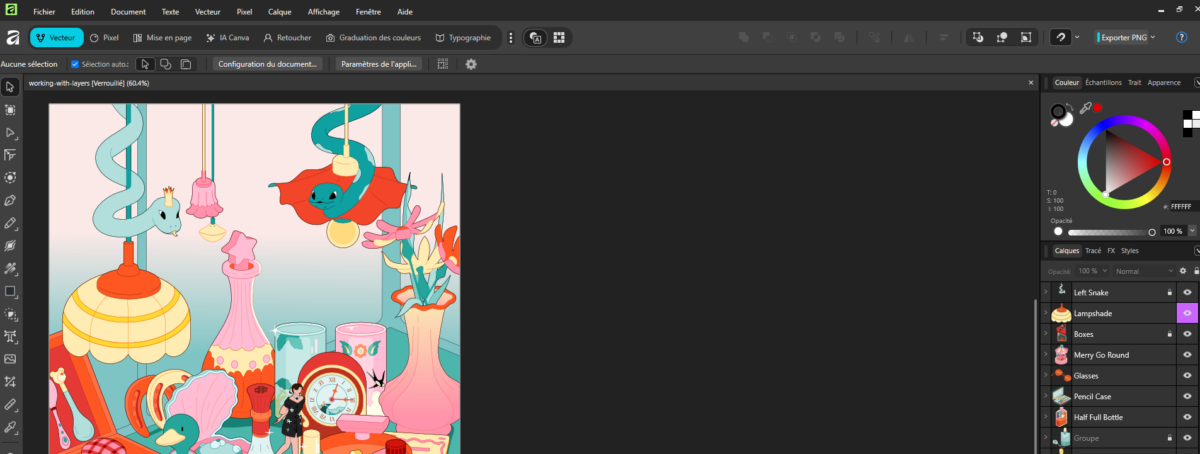Toggle the Sélection auto checkbox
Viewport: 1200px width, 454px height.
(x=75, y=64)
